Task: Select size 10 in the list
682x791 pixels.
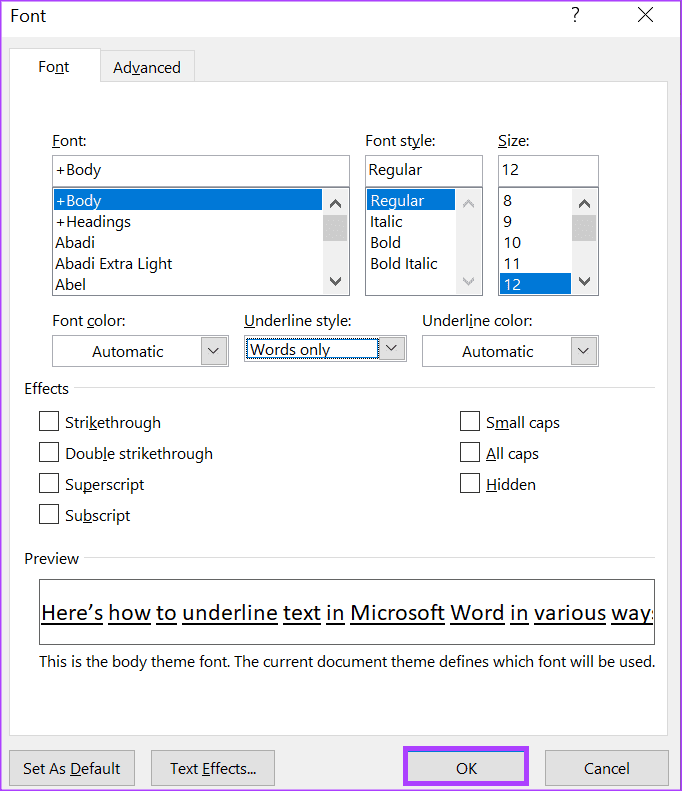Action: click(535, 243)
